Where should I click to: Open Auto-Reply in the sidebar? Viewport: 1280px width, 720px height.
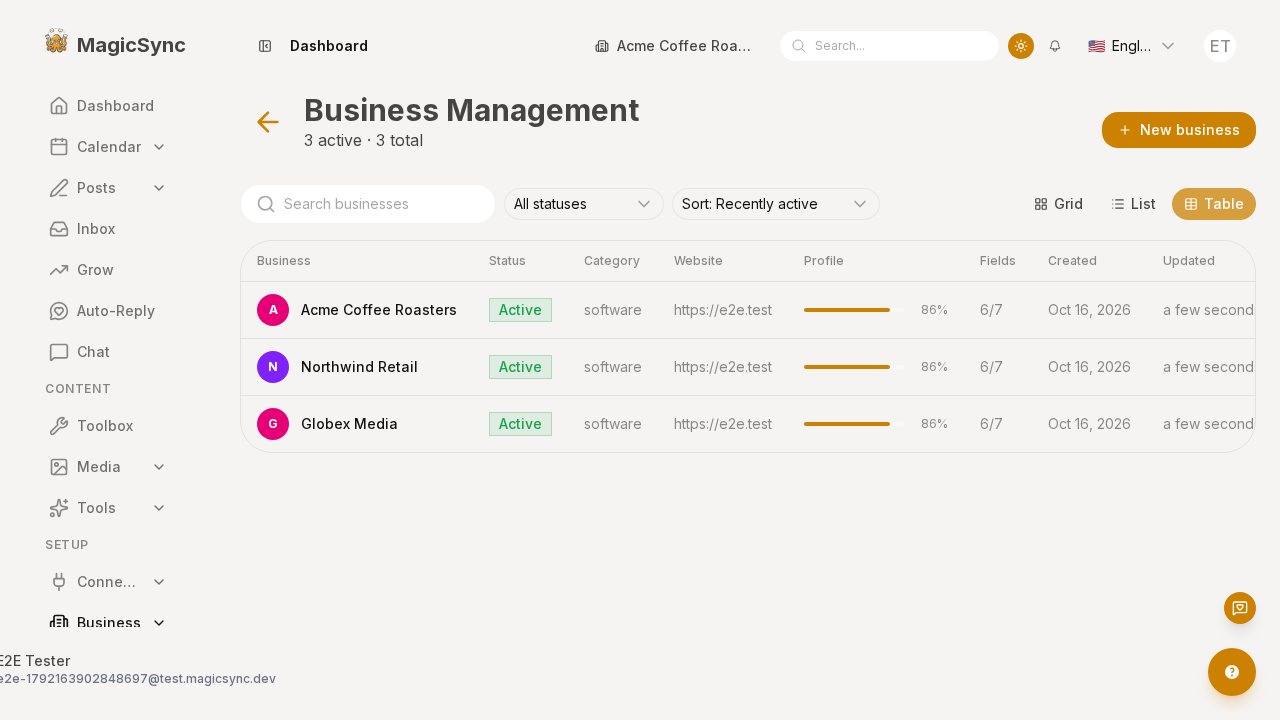click(x=108, y=311)
